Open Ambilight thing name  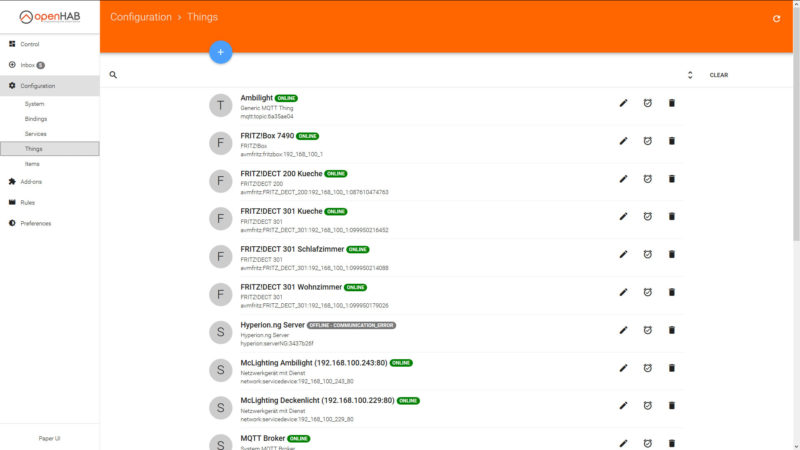[x=257, y=98]
